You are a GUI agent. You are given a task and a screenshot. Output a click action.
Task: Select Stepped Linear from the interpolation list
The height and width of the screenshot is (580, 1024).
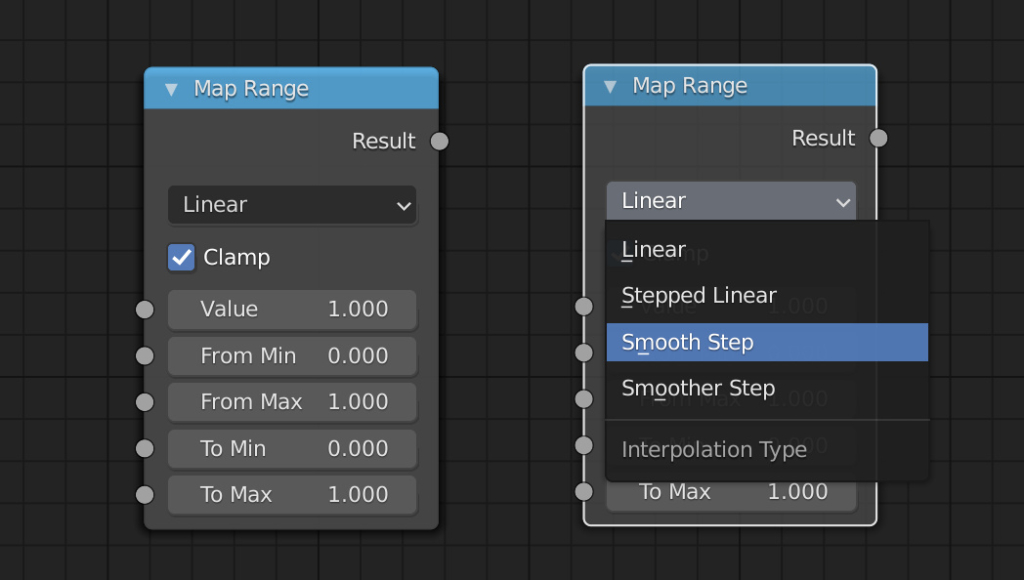pyautogui.click(x=697, y=295)
